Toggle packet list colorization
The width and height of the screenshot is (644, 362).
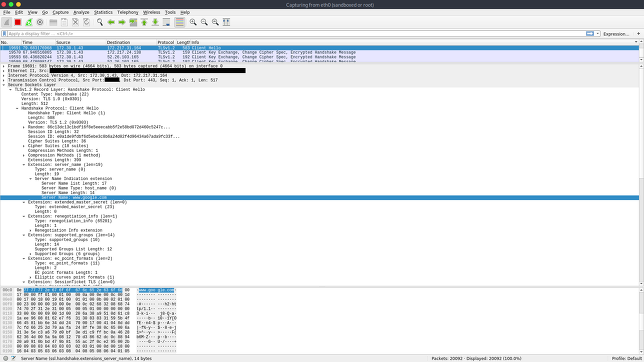click(179, 22)
